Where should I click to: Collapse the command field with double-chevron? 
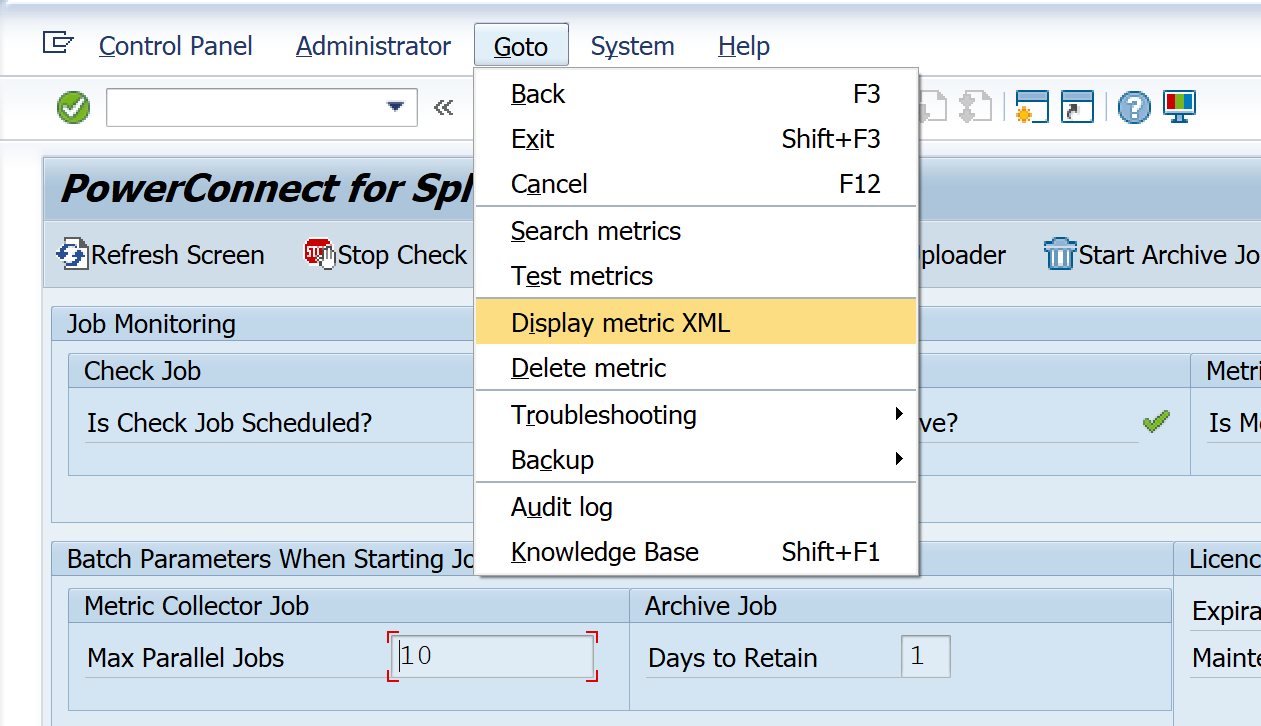point(444,107)
